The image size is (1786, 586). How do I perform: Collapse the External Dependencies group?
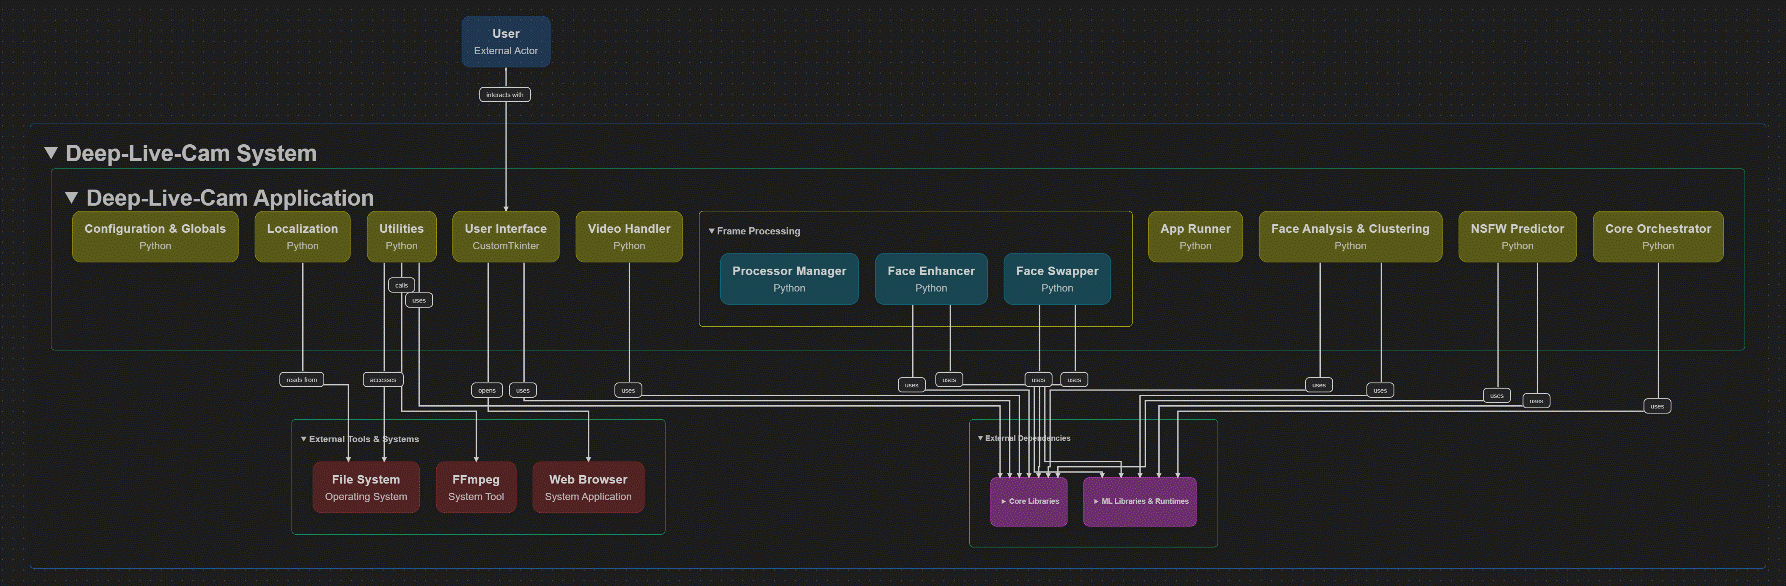point(980,438)
